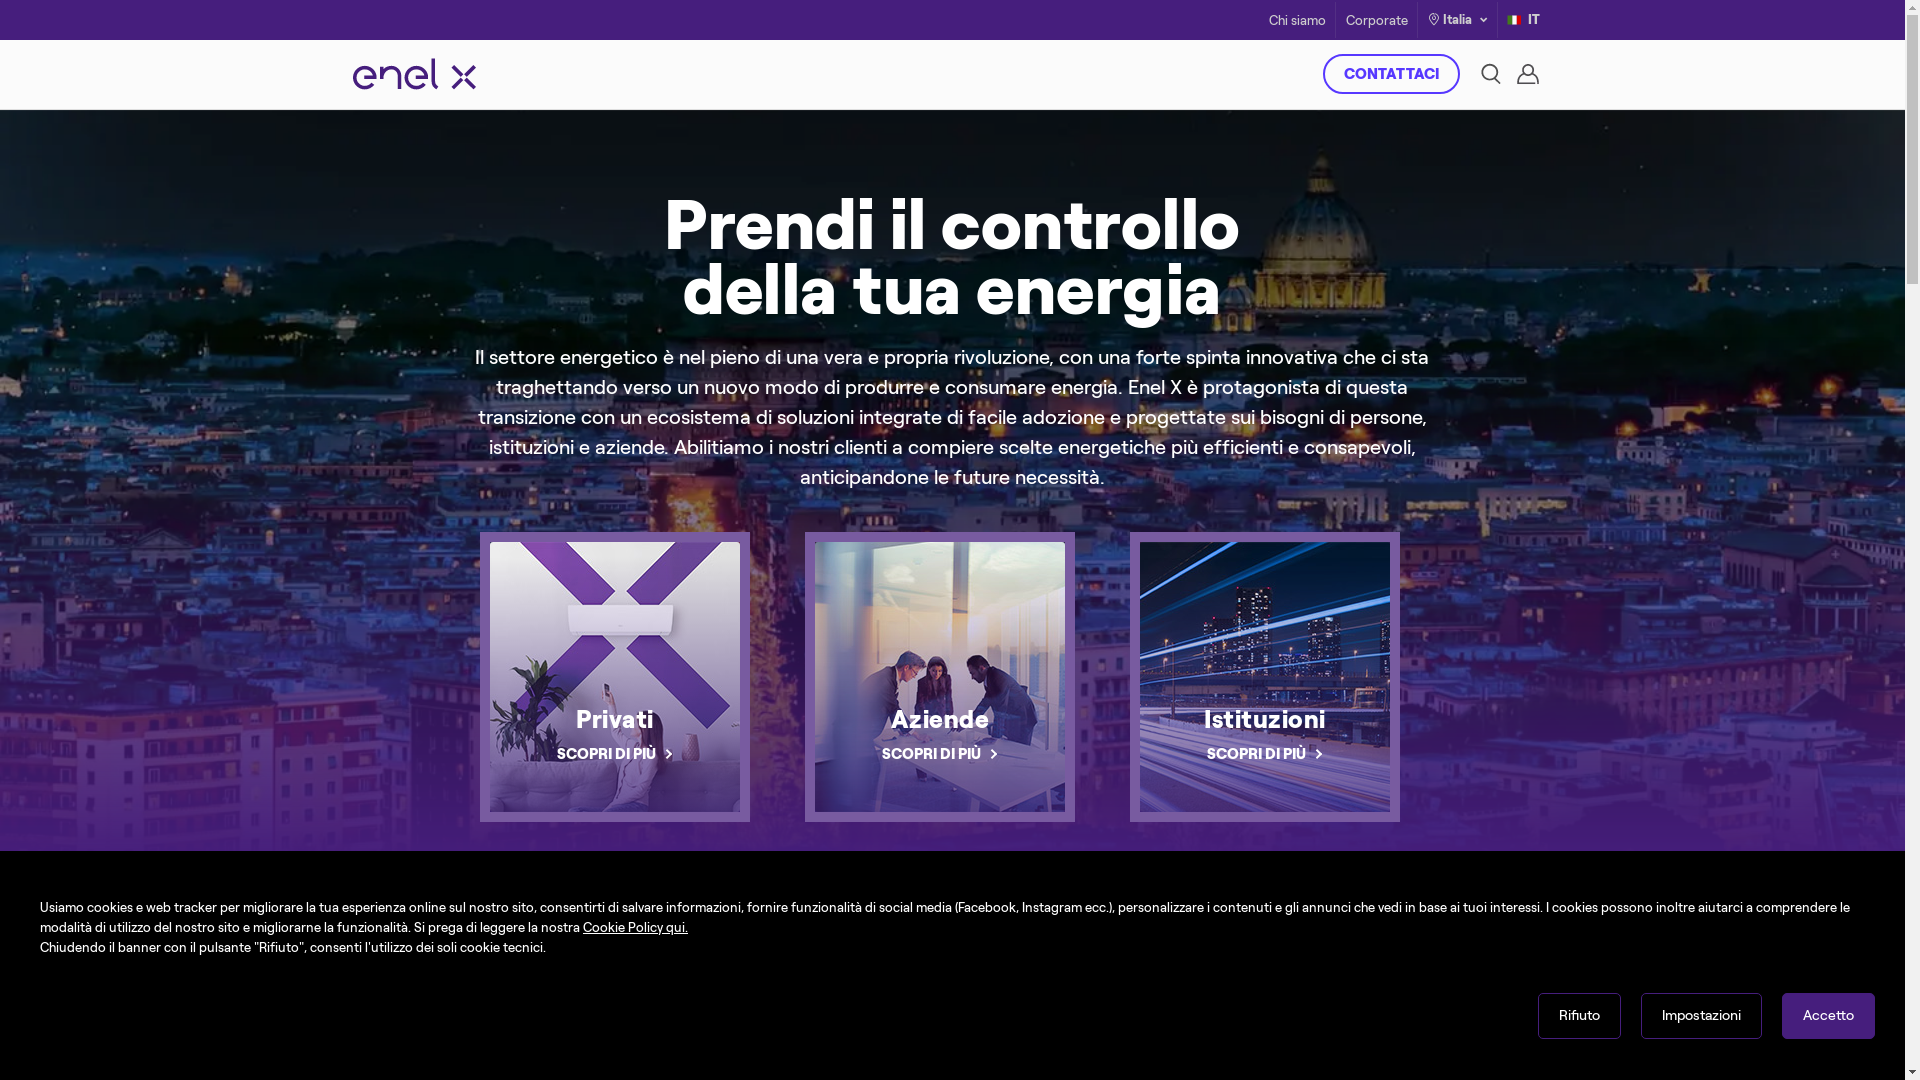Select the Aziende card thumbnail
This screenshot has width=1920, height=1080.
click(940, 677)
